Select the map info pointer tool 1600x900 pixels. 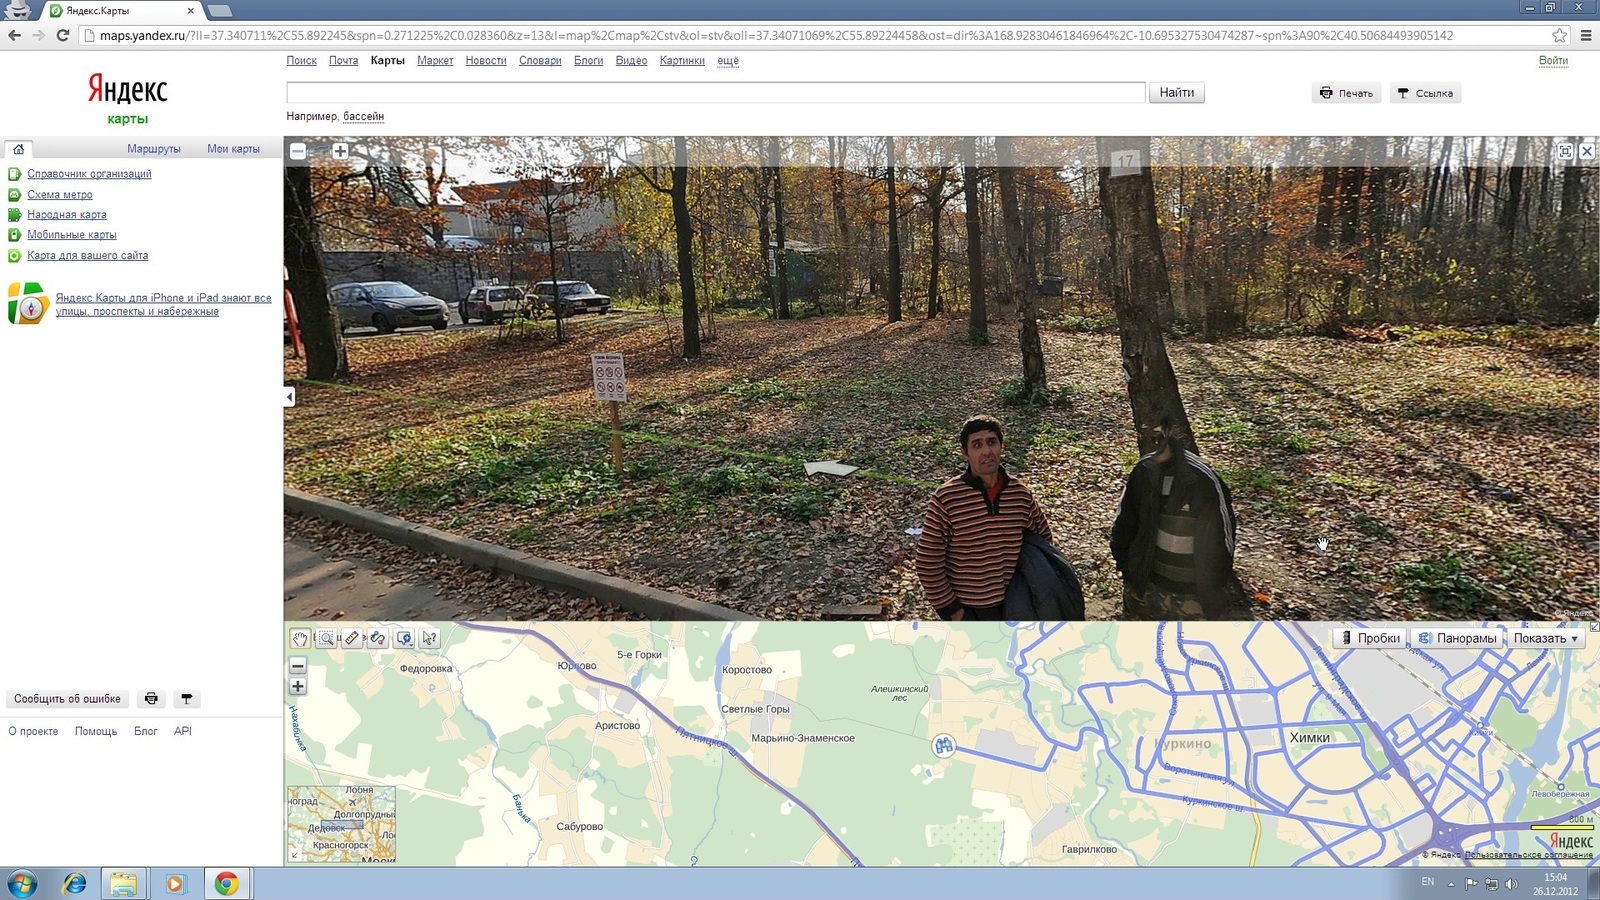tap(430, 638)
